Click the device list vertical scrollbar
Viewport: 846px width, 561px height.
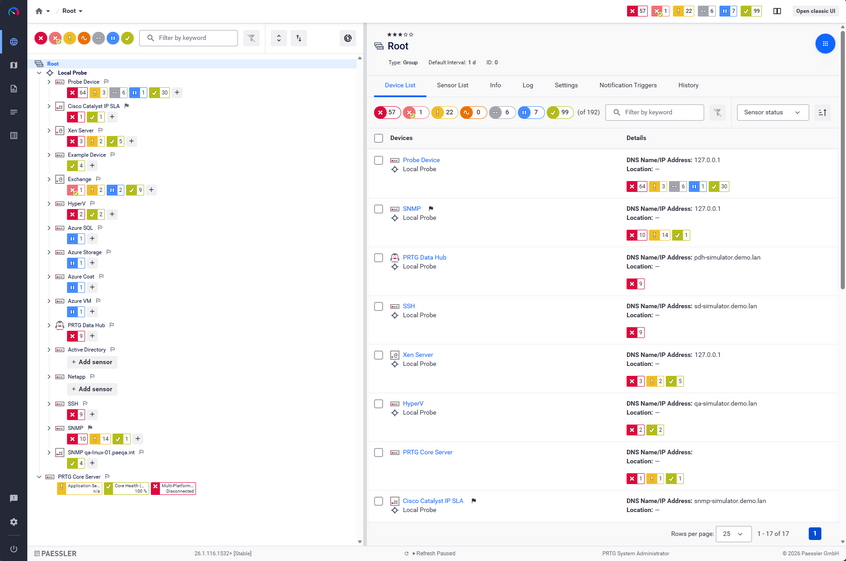coord(843,162)
